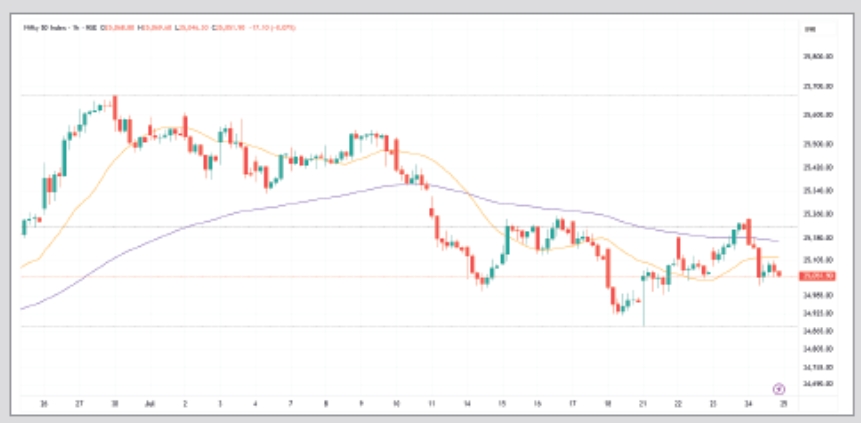Click the 25,800.00 label on price axis
The image size is (861, 423).
[818, 59]
